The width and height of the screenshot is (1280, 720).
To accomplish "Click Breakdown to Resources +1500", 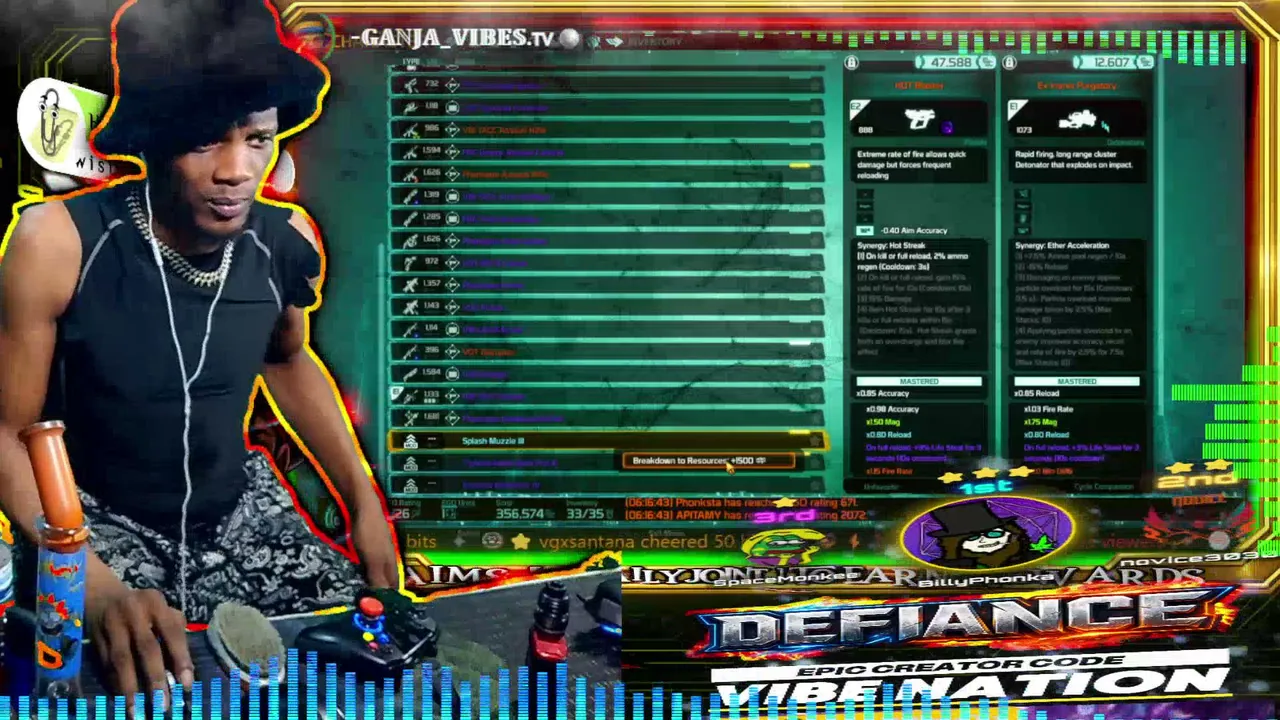I will (x=708, y=461).
